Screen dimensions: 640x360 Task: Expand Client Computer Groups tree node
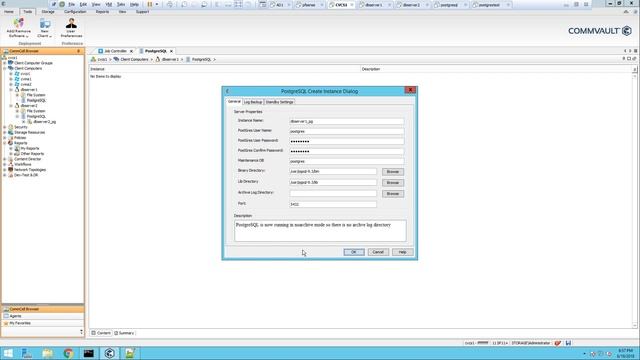[x=5, y=63]
